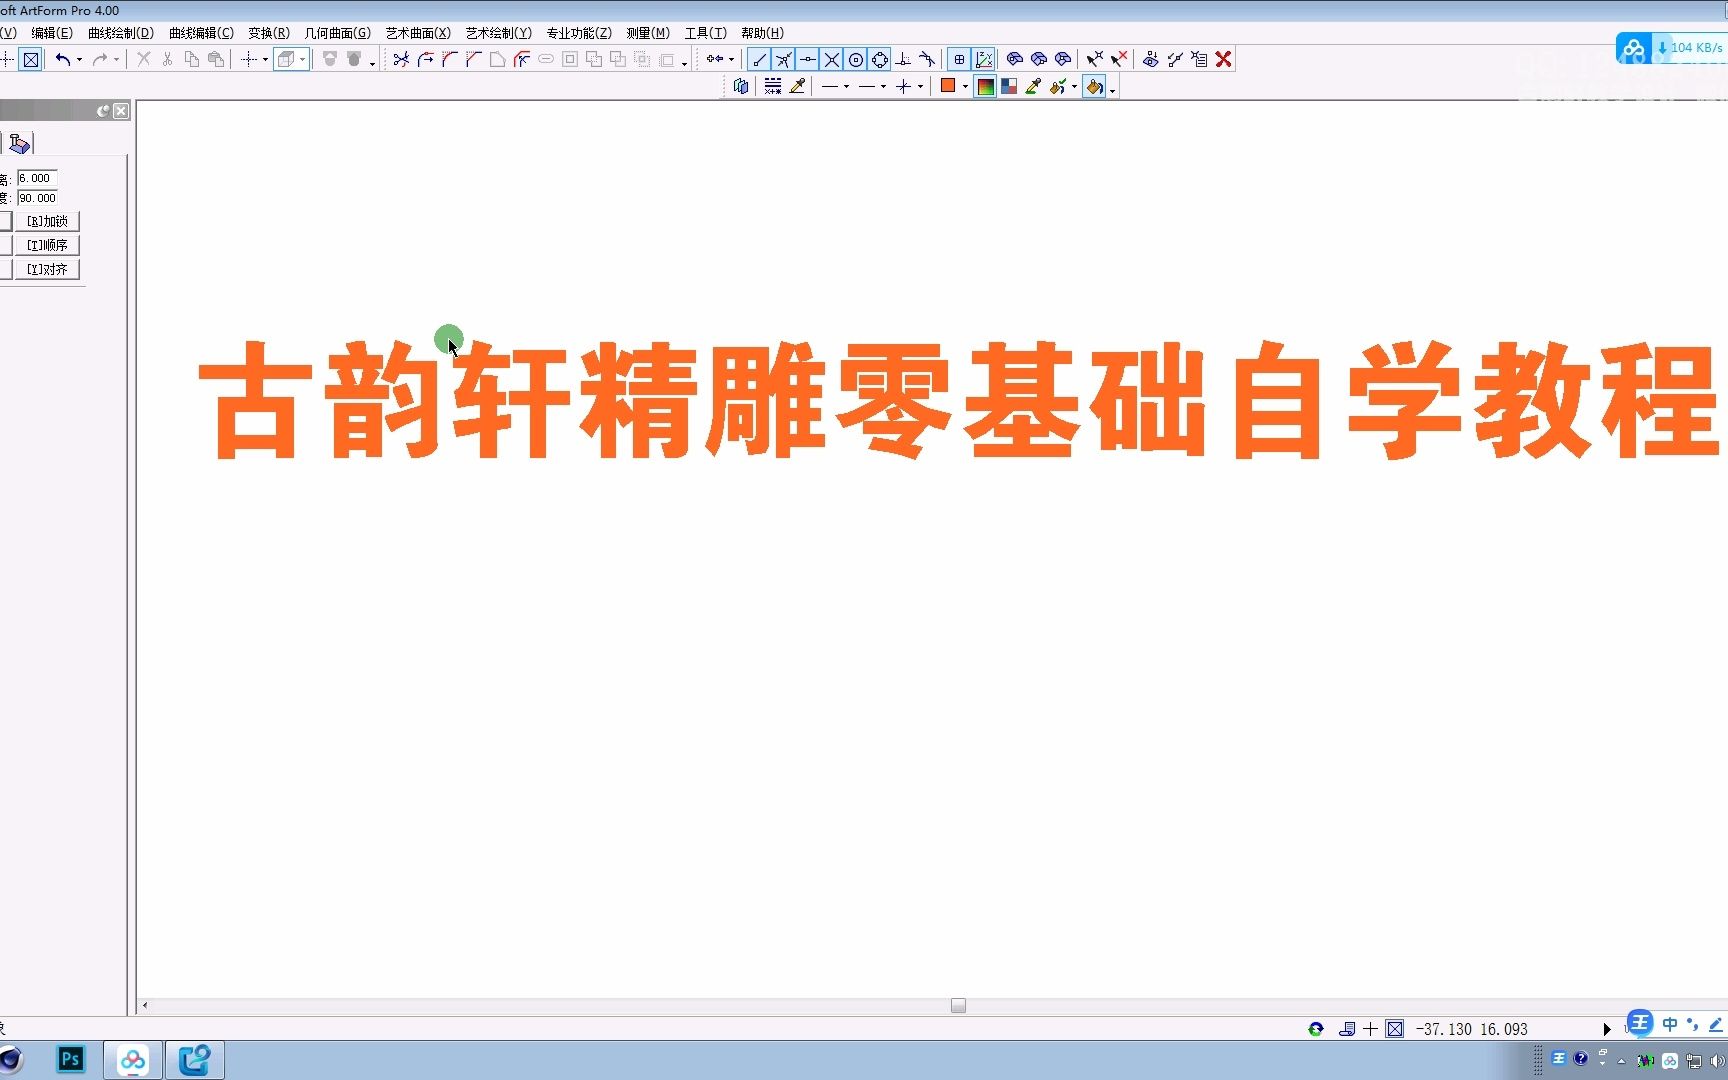The image size is (1728, 1080).
Task: Click the scissors Cut icon
Action: tap(167, 59)
